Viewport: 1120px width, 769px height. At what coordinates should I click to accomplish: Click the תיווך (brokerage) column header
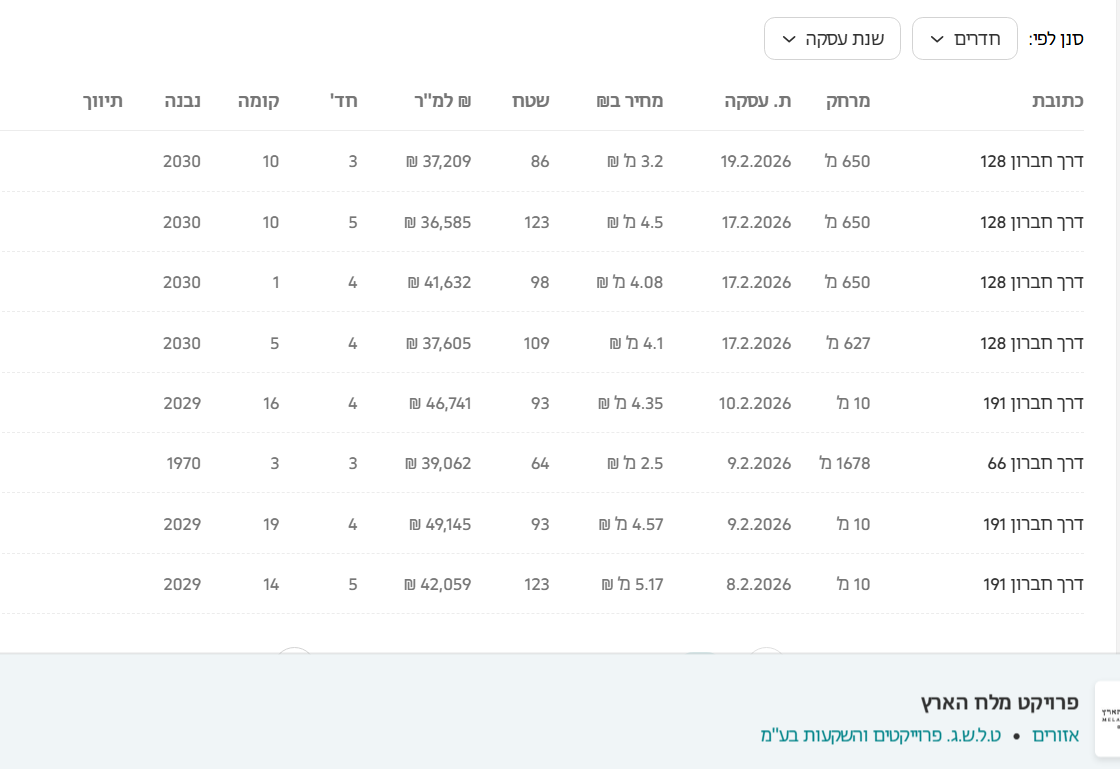coord(103,101)
